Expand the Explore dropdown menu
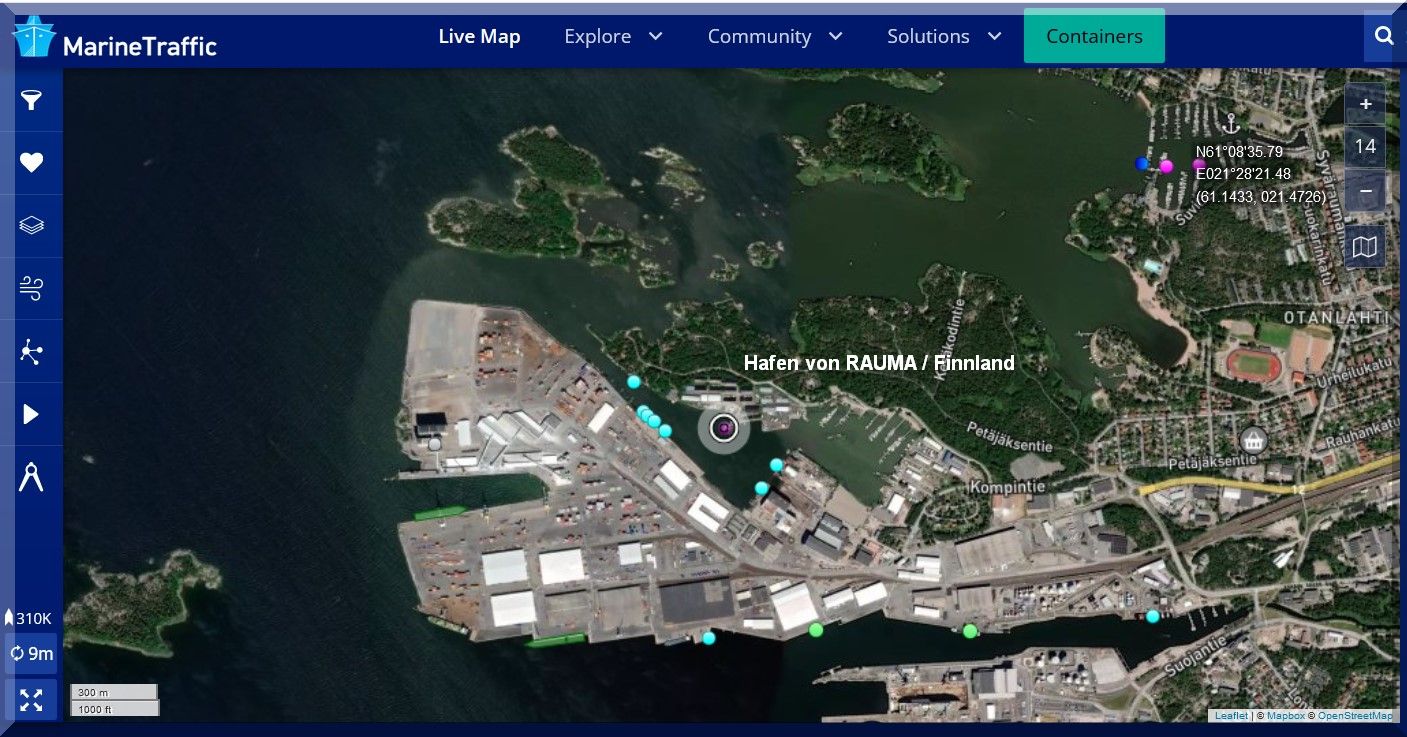Image resolution: width=1407 pixels, height=737 pixels. click(613, 36)
